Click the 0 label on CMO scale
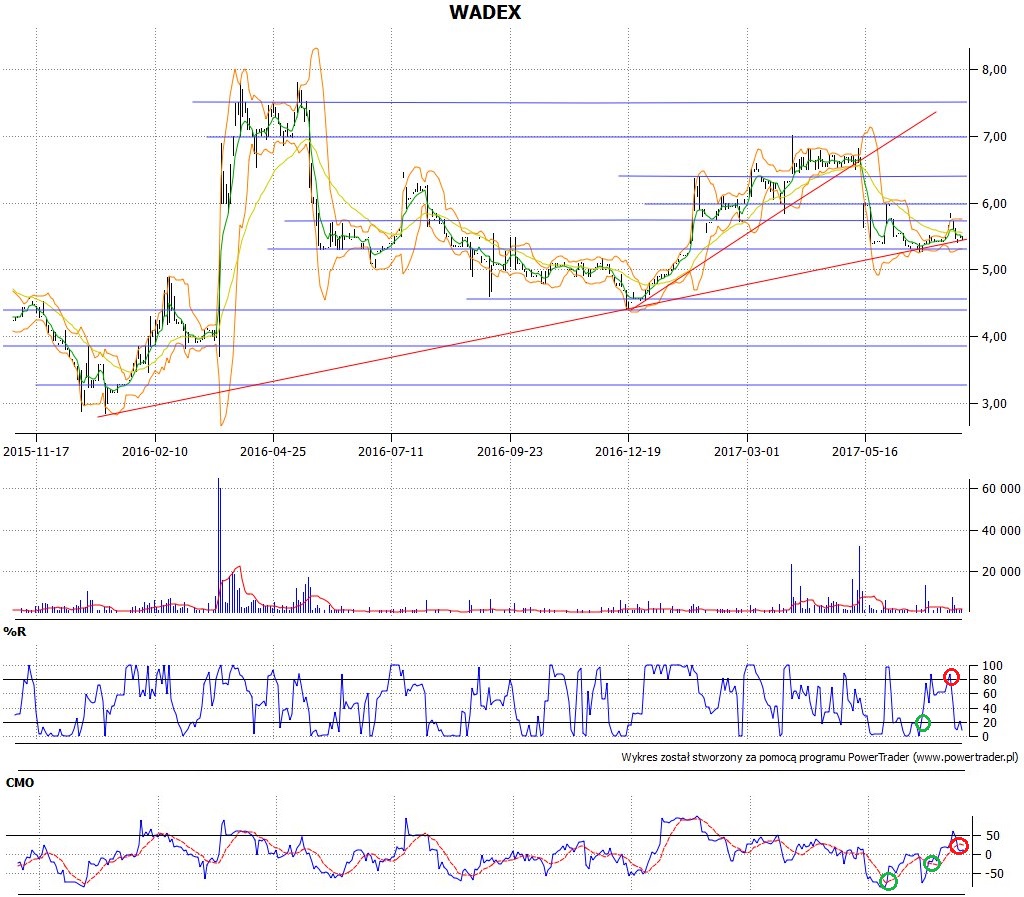Image resolution: width=1024 pixels, height=897 pixels. [989, 855]
